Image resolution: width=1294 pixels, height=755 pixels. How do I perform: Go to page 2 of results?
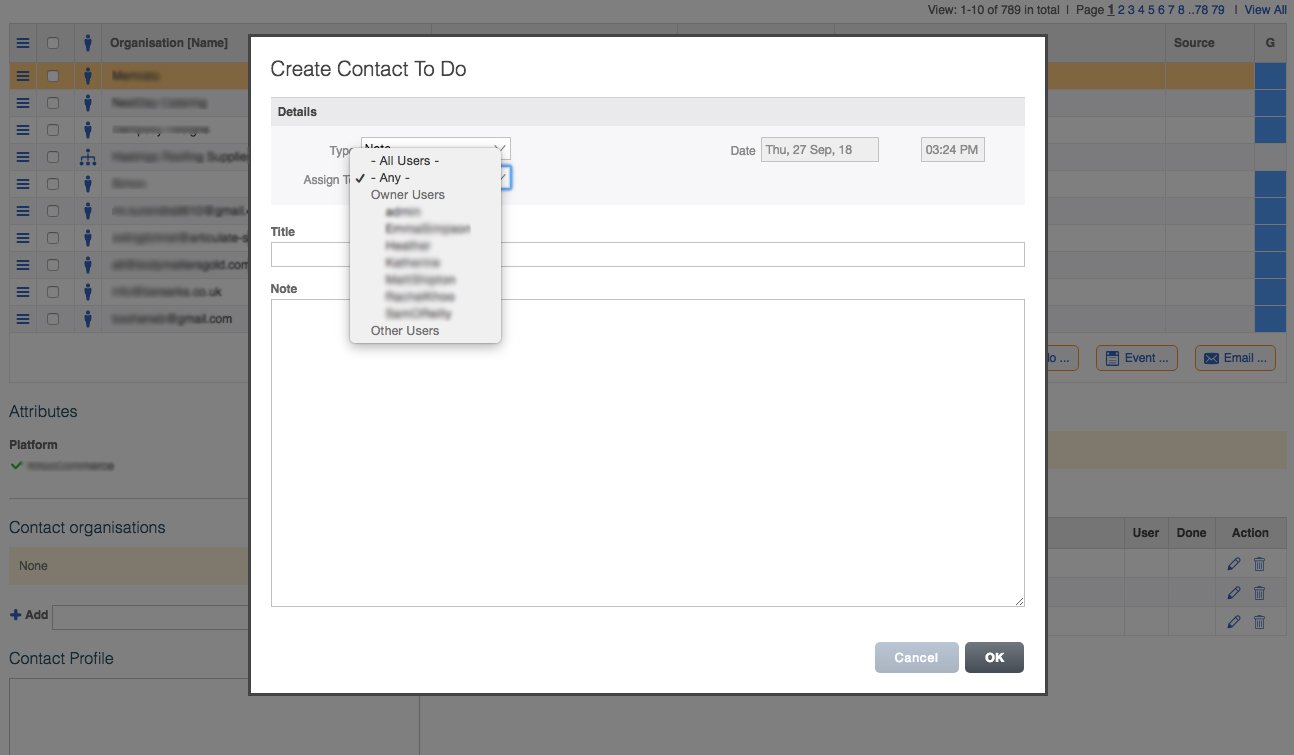1121,10
